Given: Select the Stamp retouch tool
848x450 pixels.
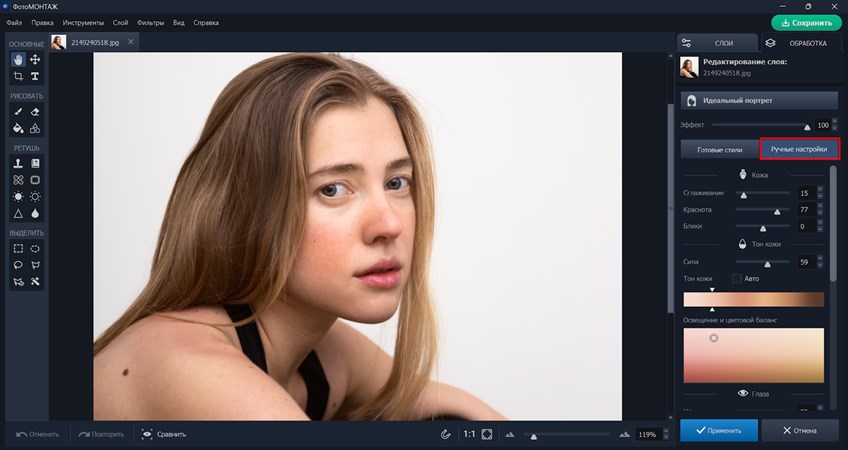Looking at the screenshot, I should pyautogui.click(x=18, y=164).
